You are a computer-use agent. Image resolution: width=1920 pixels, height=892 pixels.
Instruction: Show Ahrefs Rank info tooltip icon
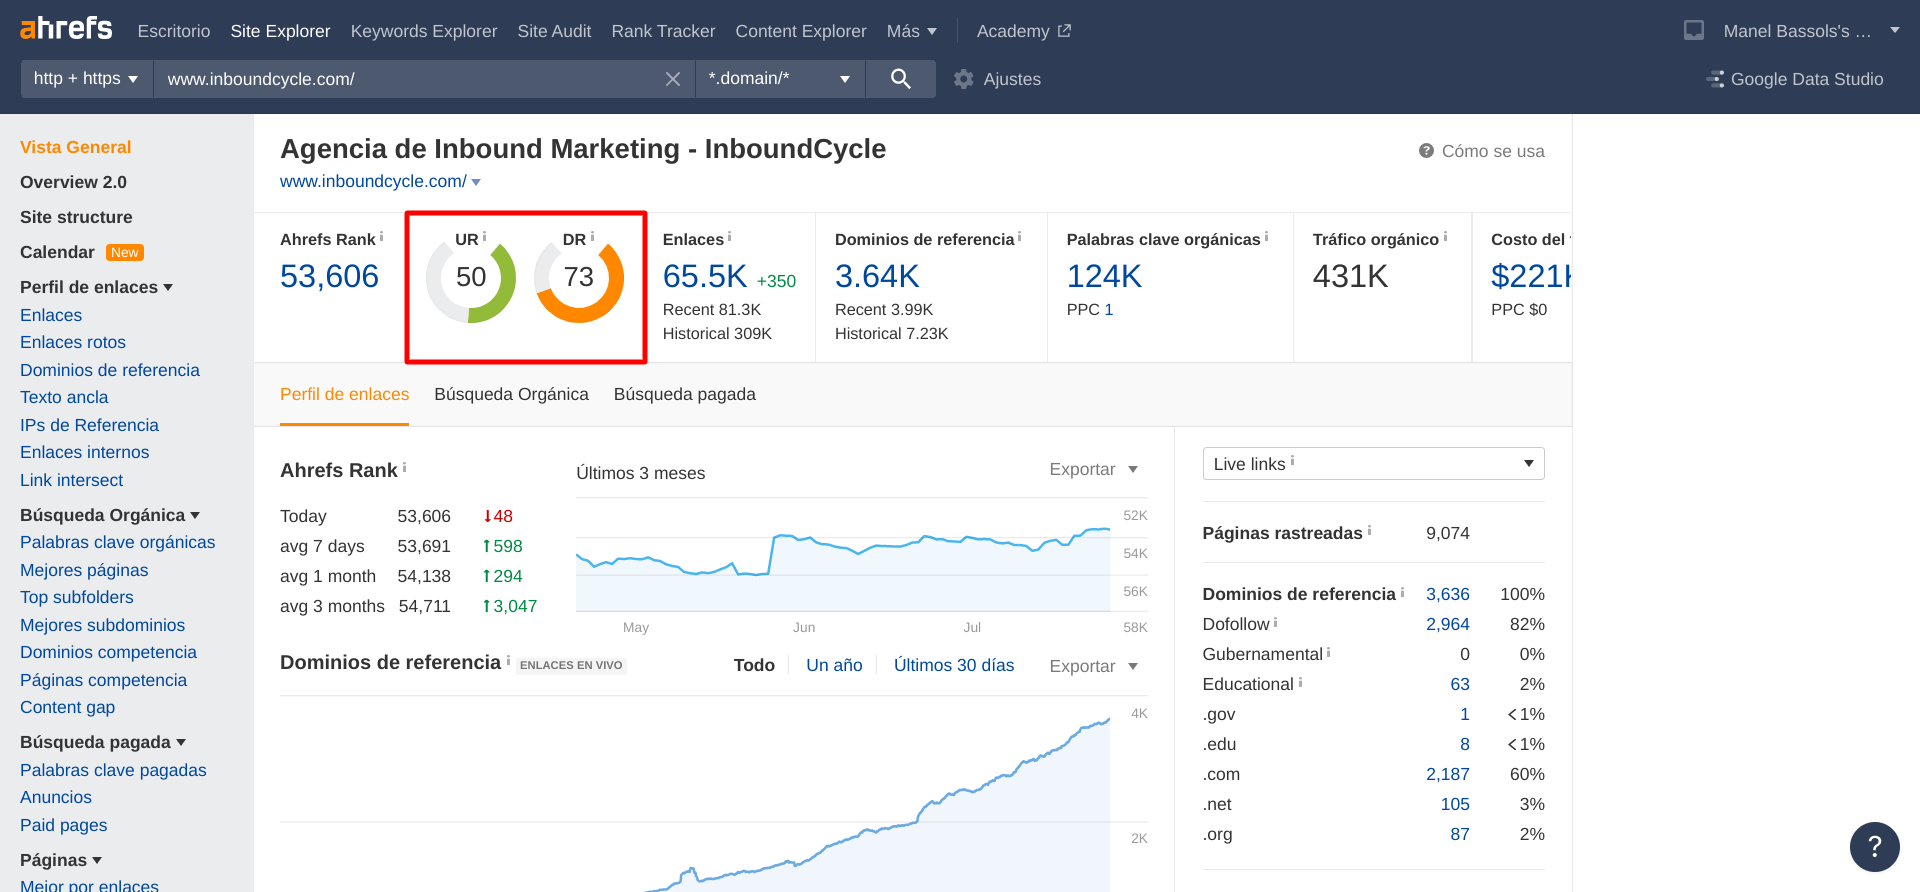381,237
